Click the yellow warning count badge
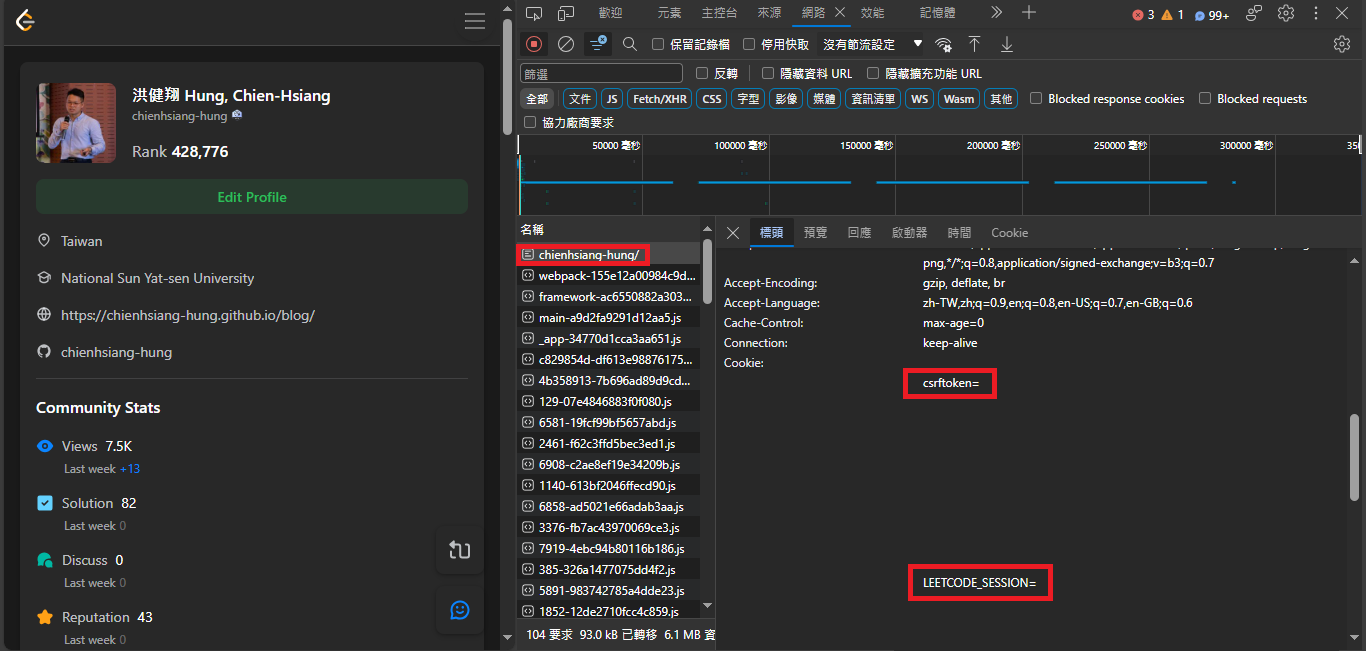Screen dimensions: 1366x651 [x=1172, y=15]
